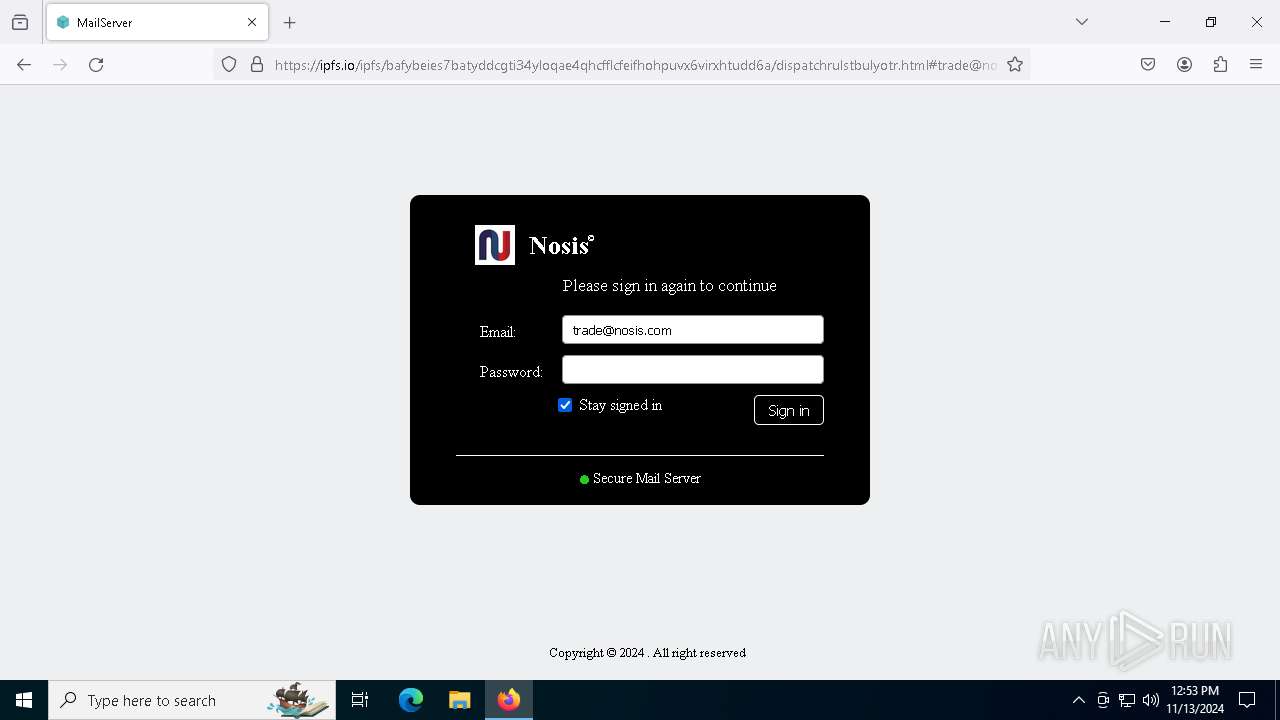
Task: Open the network status tray icon
Action: coord(1127,700)
